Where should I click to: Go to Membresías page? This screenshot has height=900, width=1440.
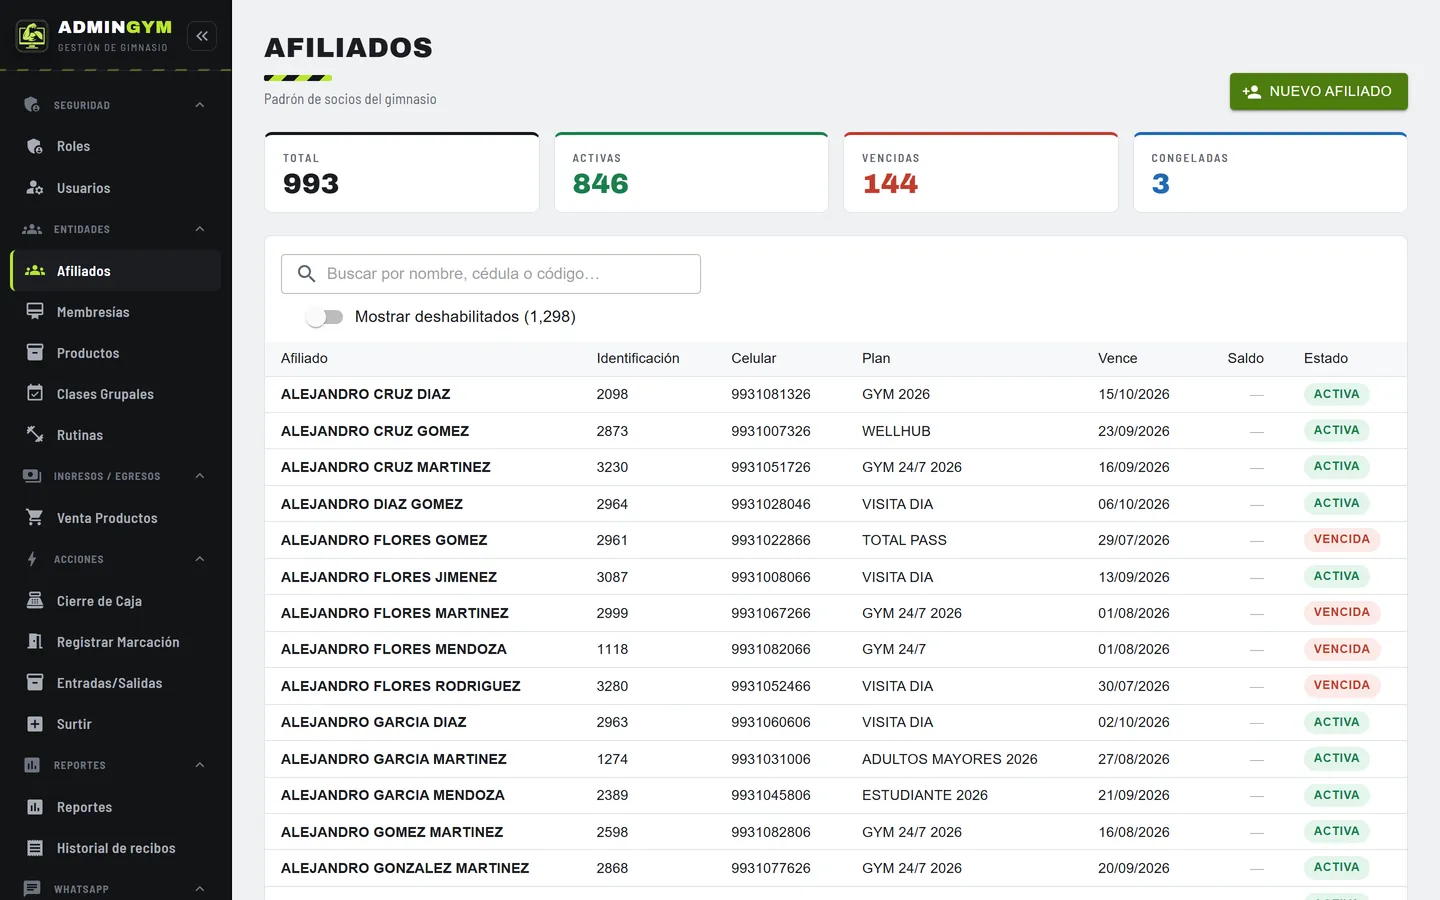(x=116, y=312)
